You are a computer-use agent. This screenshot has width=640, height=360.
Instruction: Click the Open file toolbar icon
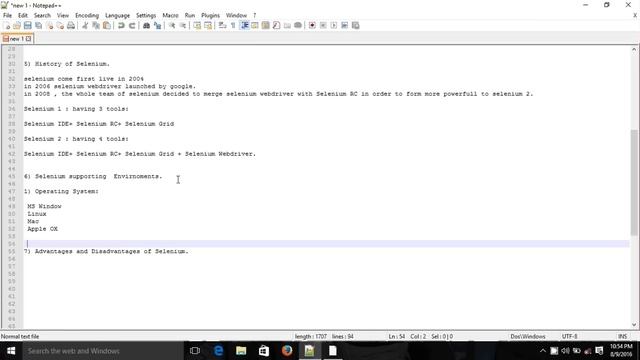[17, 26]
